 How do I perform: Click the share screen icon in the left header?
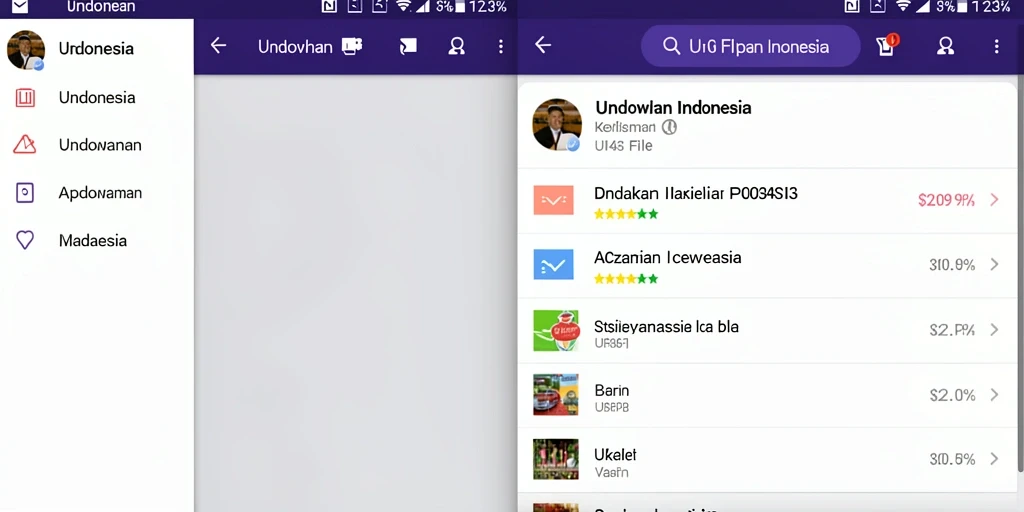click(408, 46)
